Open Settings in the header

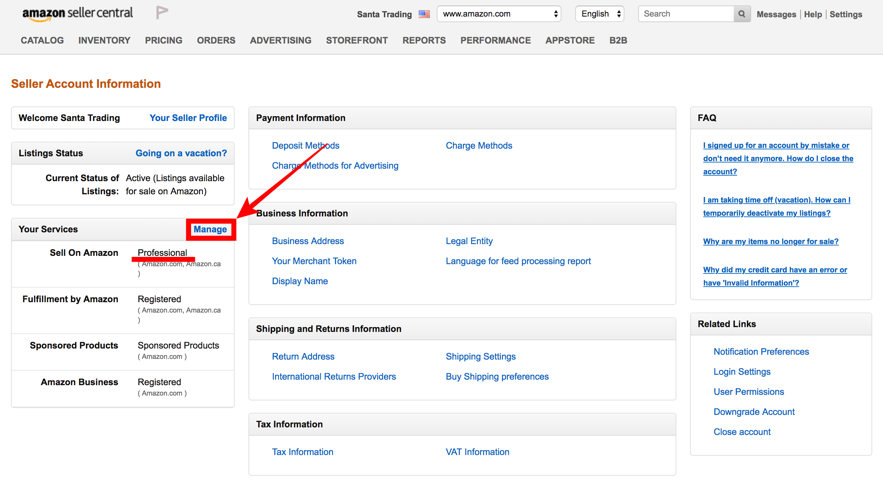(x=845, y=14)
